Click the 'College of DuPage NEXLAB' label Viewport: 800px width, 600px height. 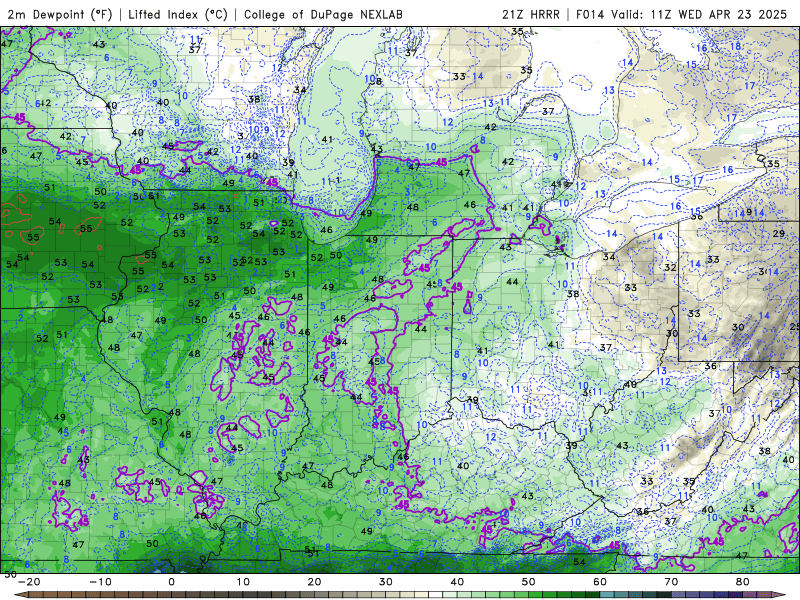(323, 14)
